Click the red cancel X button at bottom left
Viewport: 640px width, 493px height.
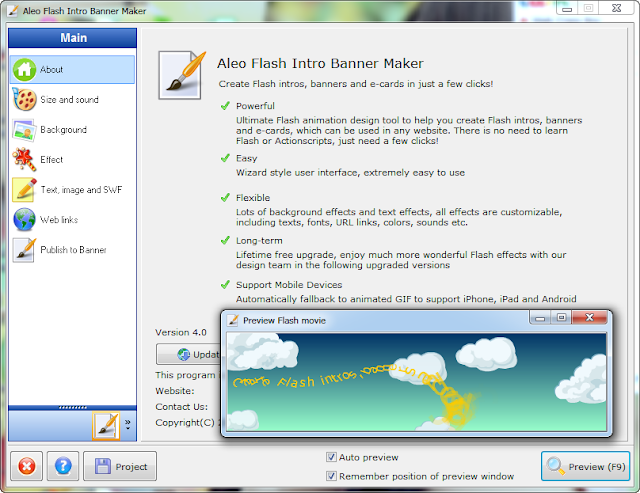(27, 466)
